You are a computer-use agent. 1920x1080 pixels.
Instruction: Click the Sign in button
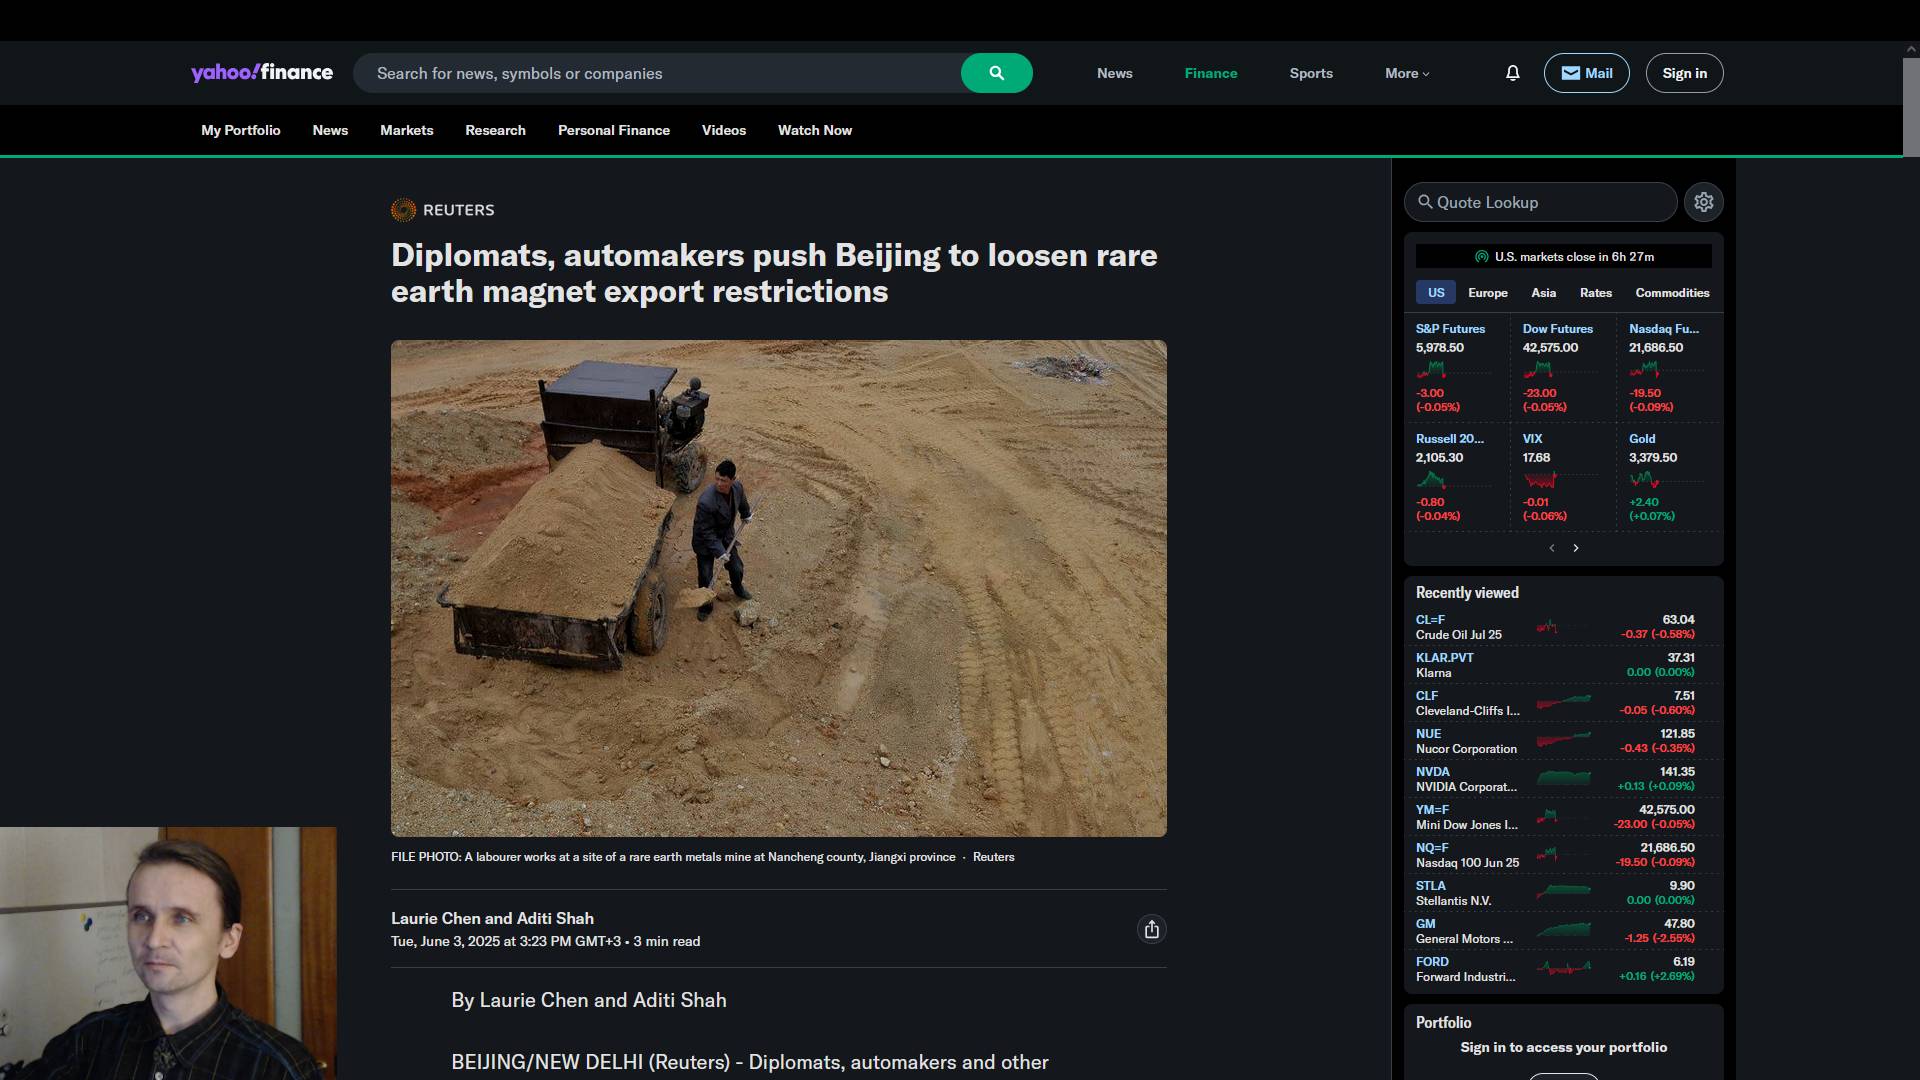click(1684, 73)
